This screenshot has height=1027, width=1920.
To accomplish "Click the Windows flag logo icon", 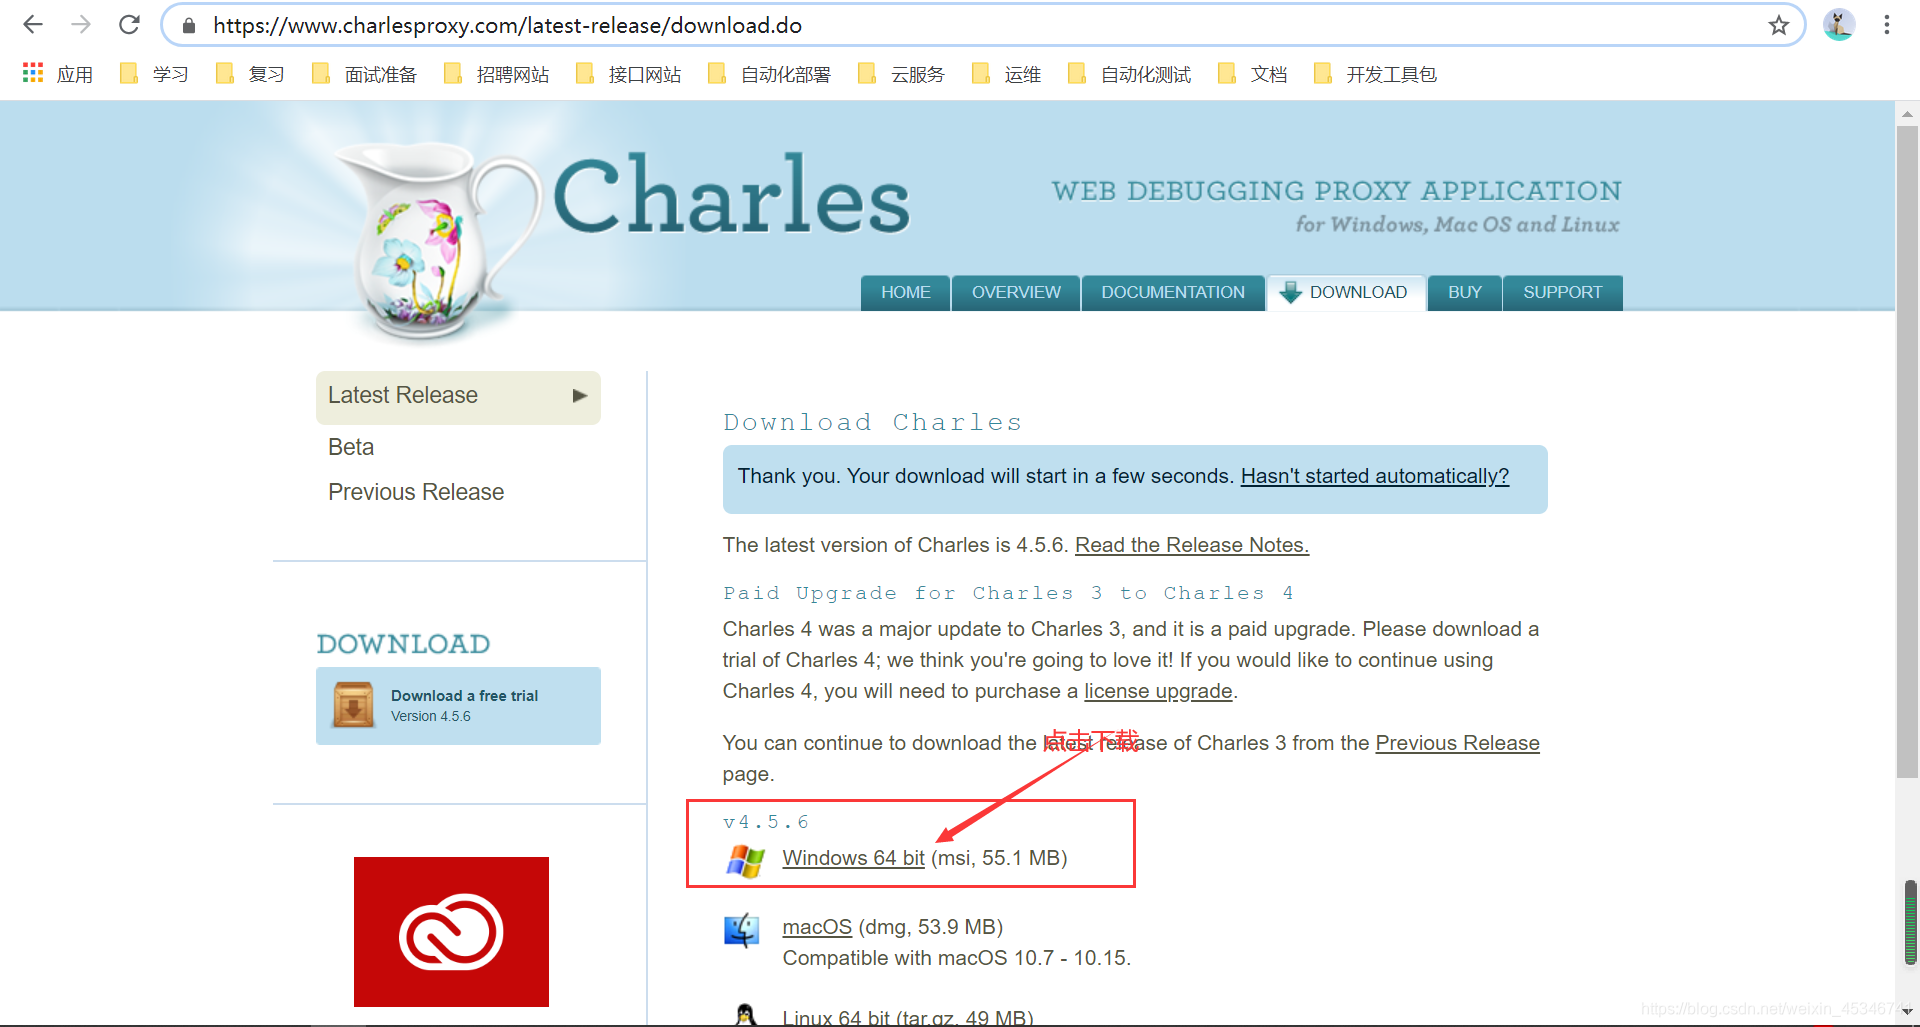I will [745, 860].
